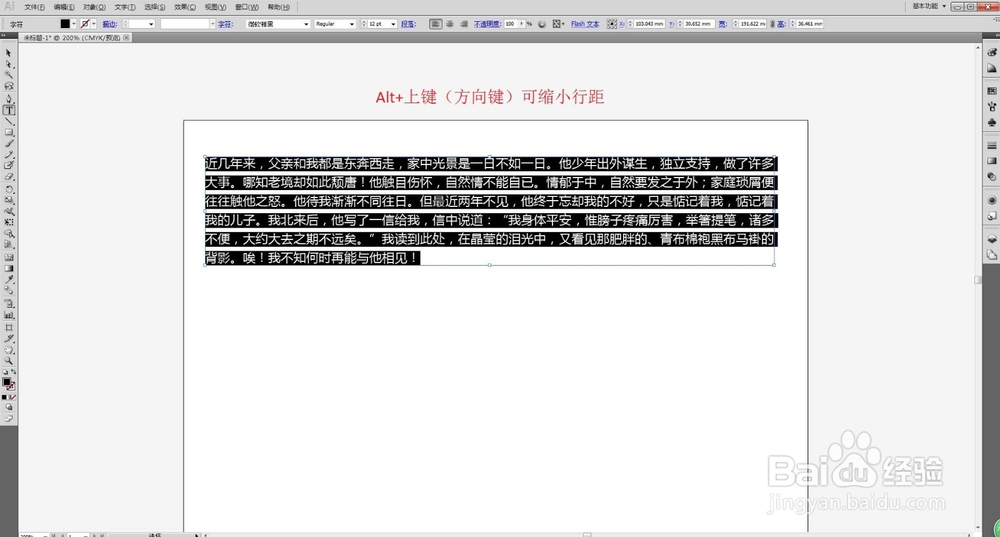Select the Rotate tool

click(x=8, y=189)
